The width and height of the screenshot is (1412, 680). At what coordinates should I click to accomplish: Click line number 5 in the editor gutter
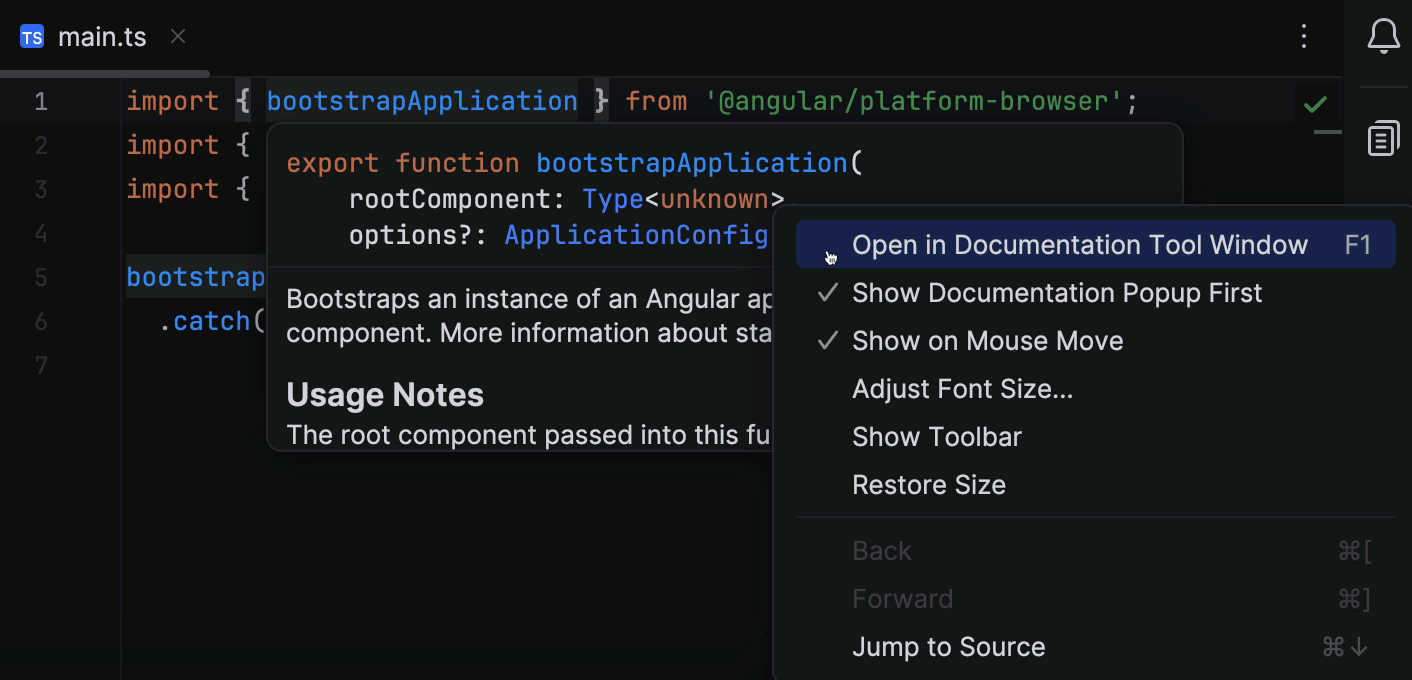coord(41,277)
